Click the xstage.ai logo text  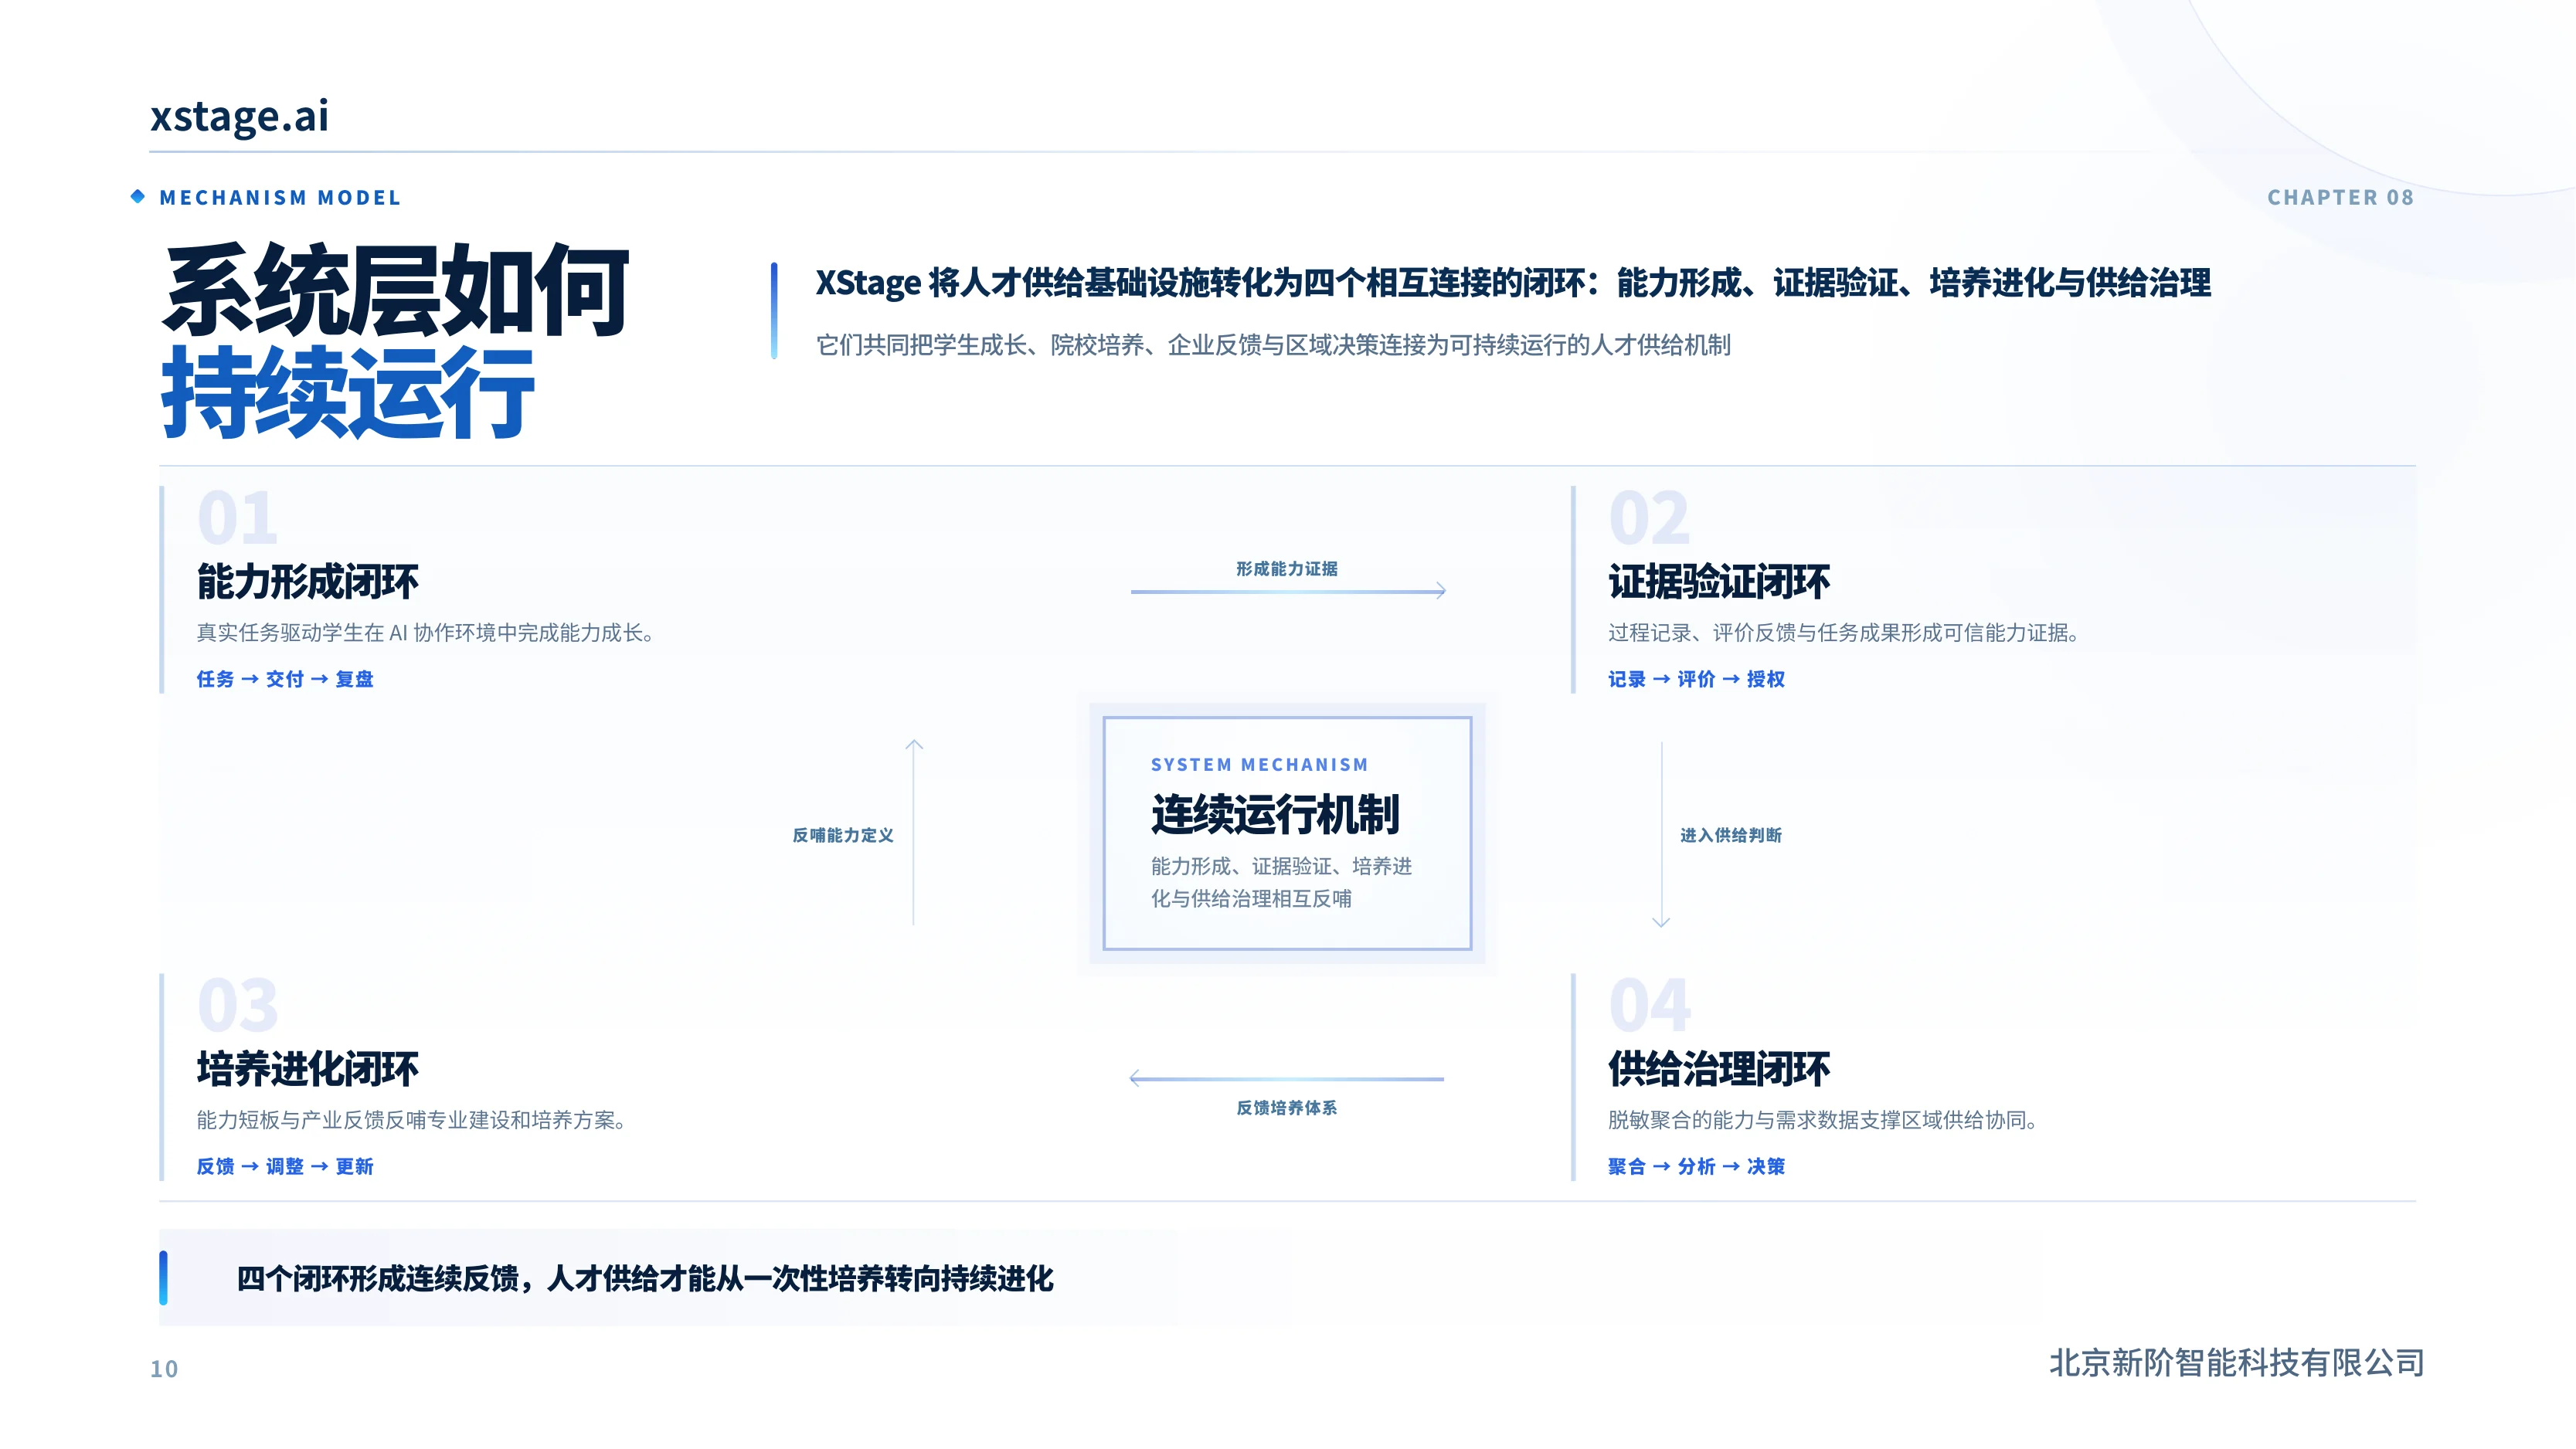(239, 116)
